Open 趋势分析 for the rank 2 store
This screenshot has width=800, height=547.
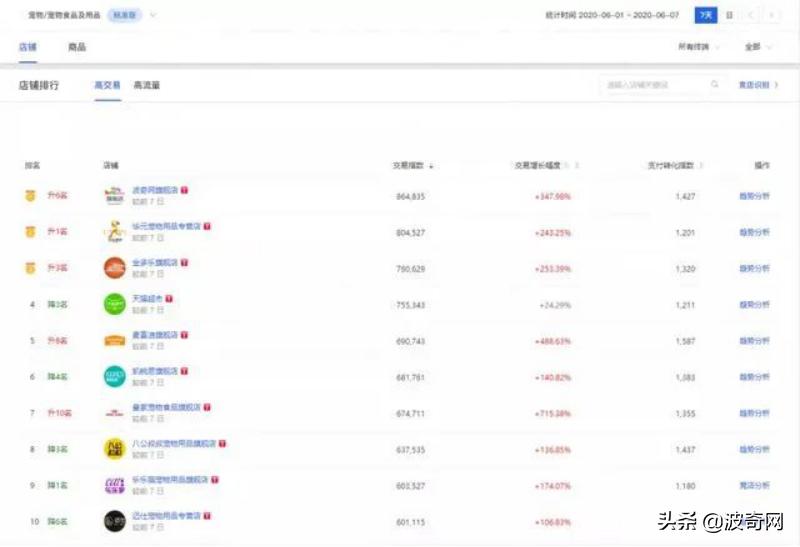click(754, 232)
